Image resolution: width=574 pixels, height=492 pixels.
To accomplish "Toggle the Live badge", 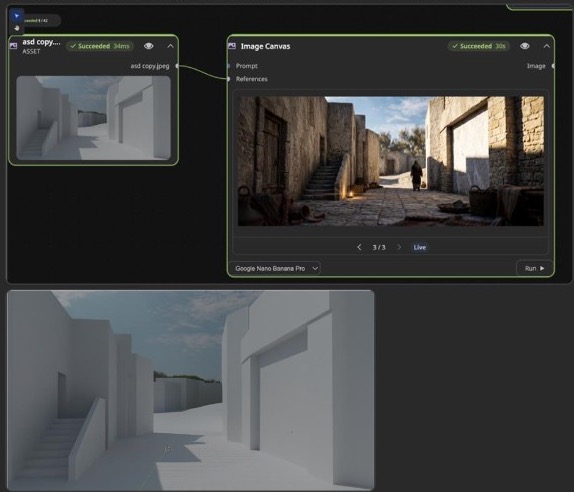I will (x=420, y=247).
